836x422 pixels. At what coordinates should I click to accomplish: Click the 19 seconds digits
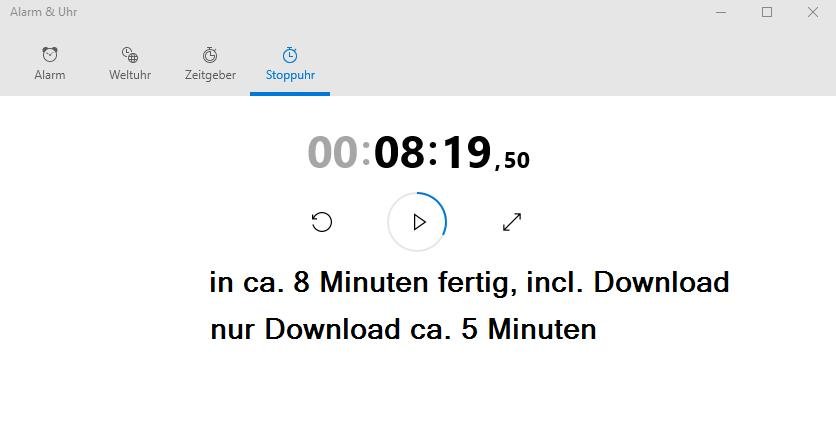(467, 152)
